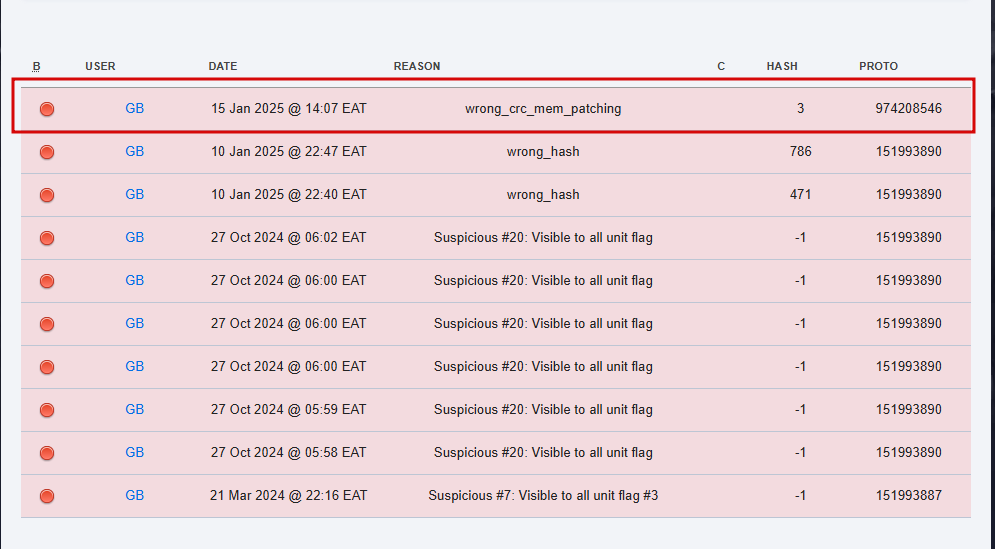The image size is (995, 549).
Task: Click the red status dot in the 14:07 row
Action: pos(47,109)
